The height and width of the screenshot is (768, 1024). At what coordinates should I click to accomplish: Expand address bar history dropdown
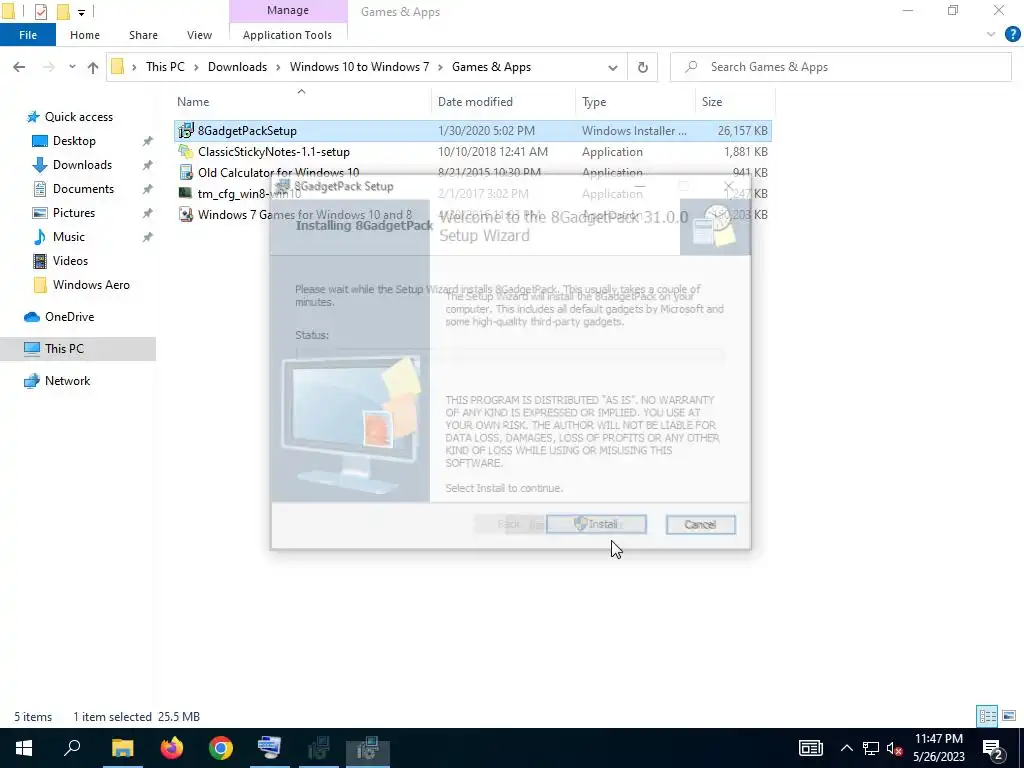pos(613,67)
